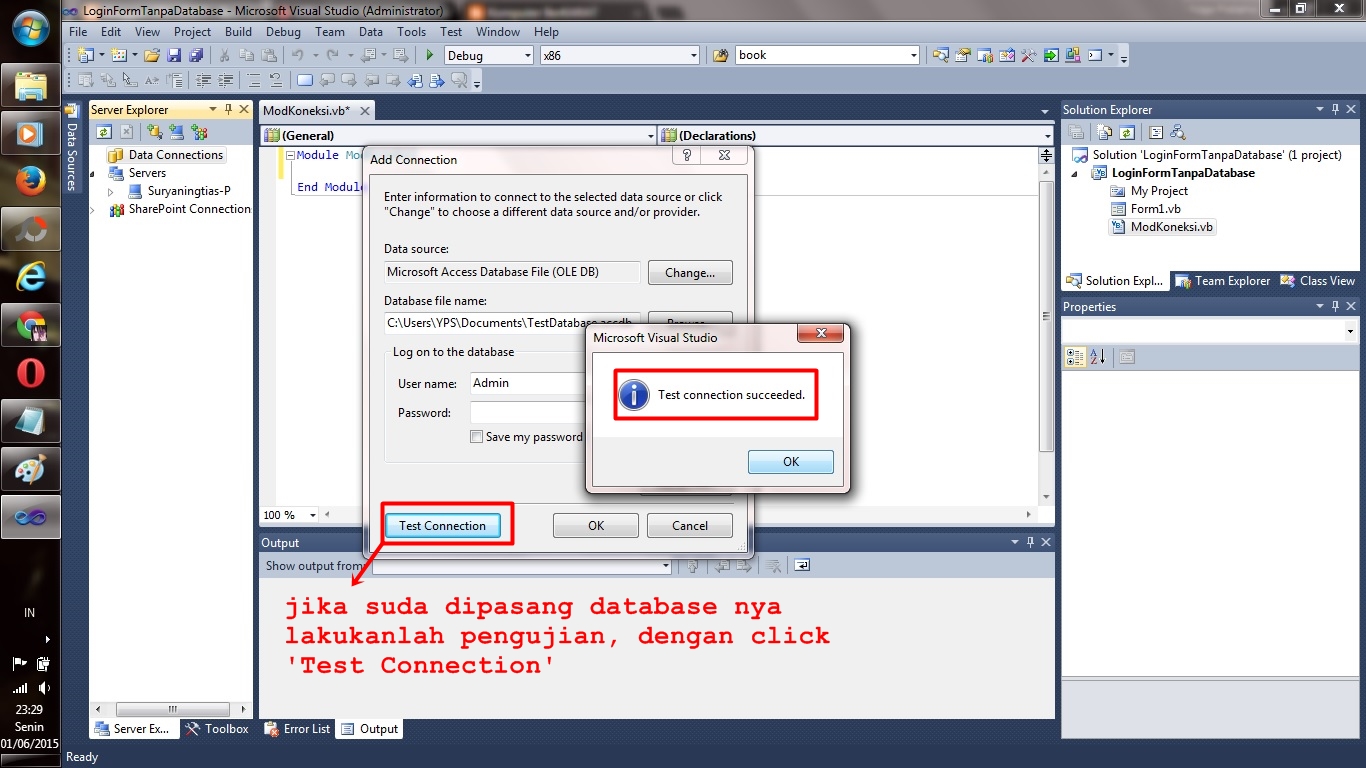Click the Test Connection button
The image size is (1366, 768).
442,526
